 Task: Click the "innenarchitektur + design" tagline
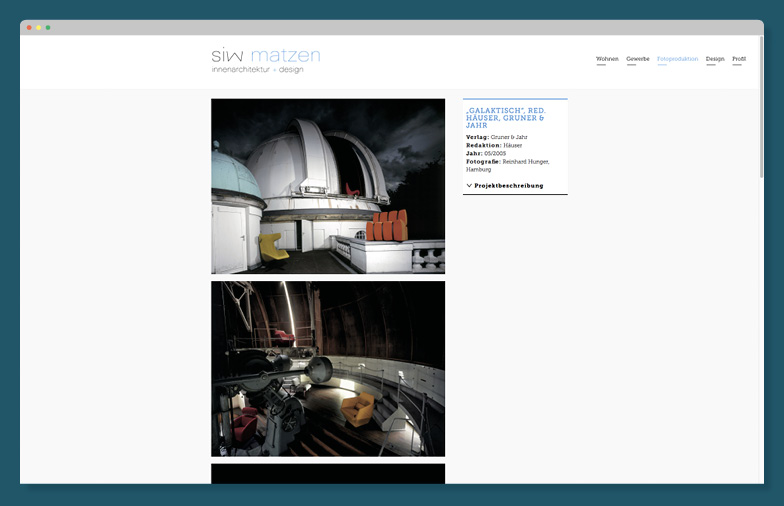pyautogui.click(x=257, y=70)
